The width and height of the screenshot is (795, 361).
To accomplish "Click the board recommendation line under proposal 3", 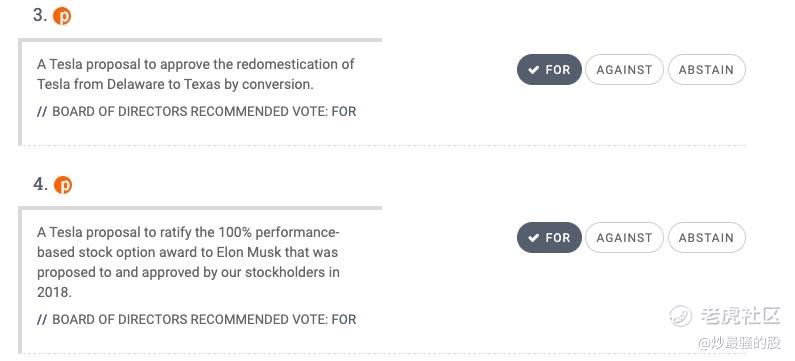I will point(197,112).
